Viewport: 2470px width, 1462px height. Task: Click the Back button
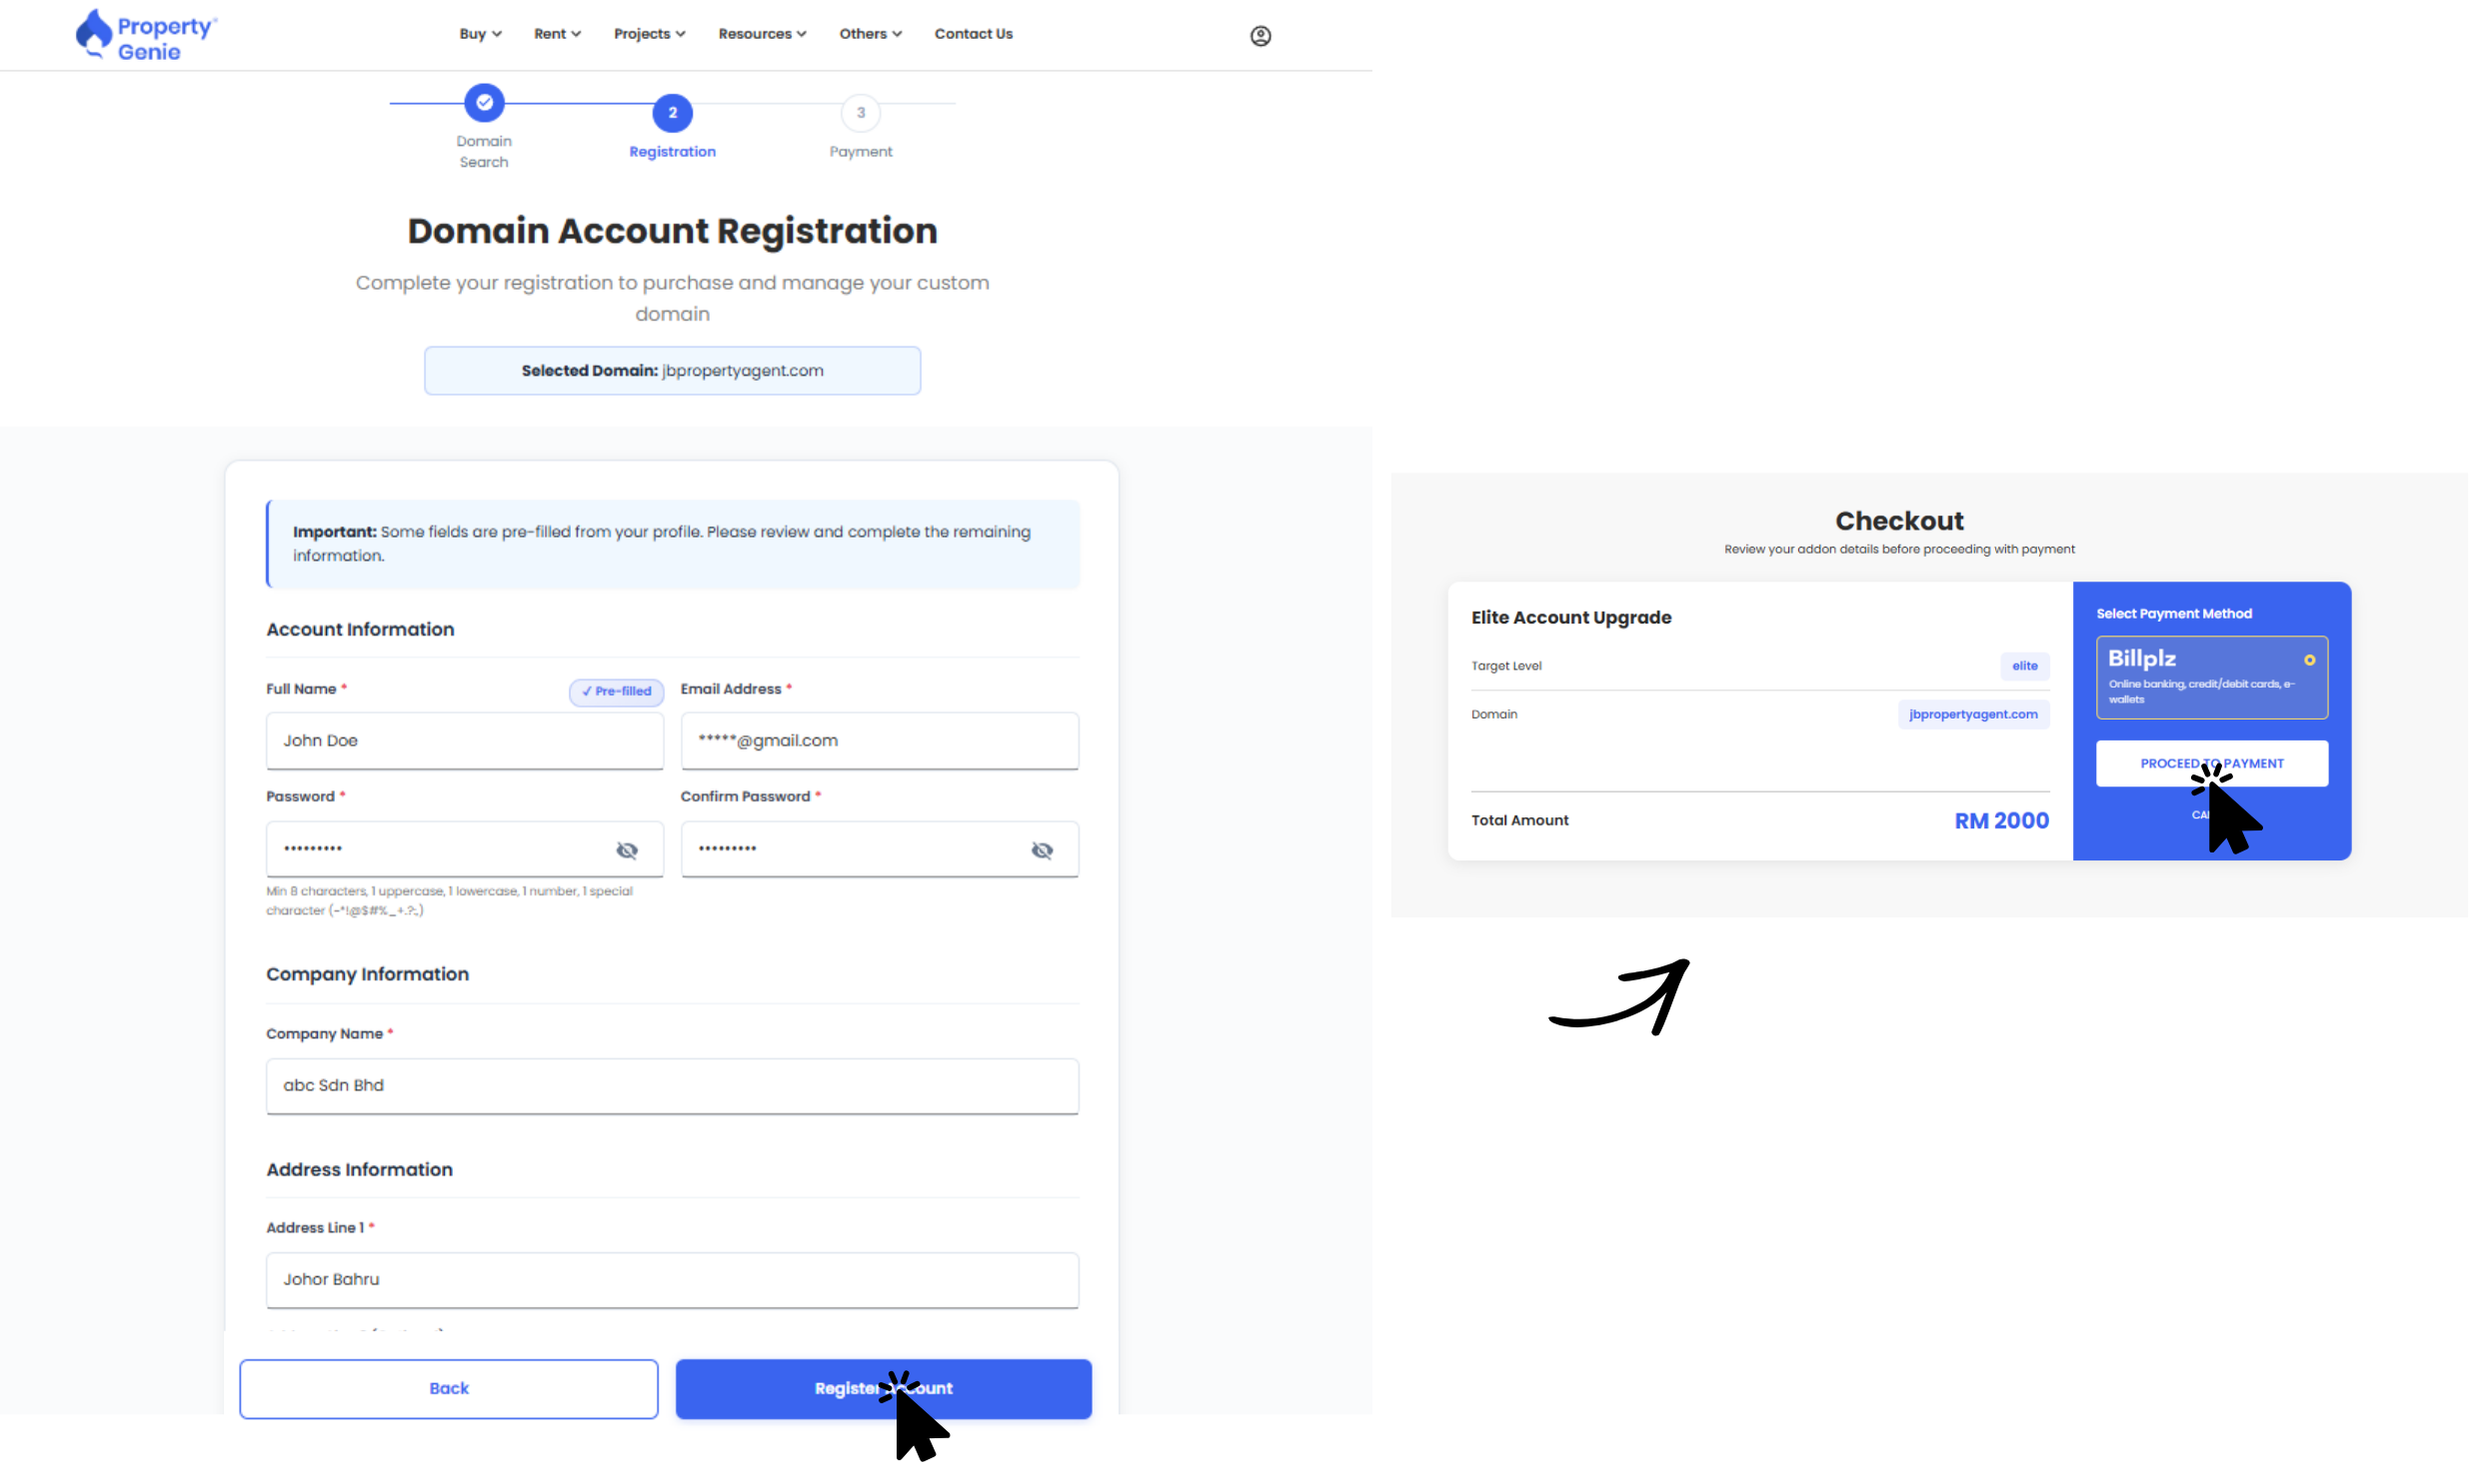448,1388
